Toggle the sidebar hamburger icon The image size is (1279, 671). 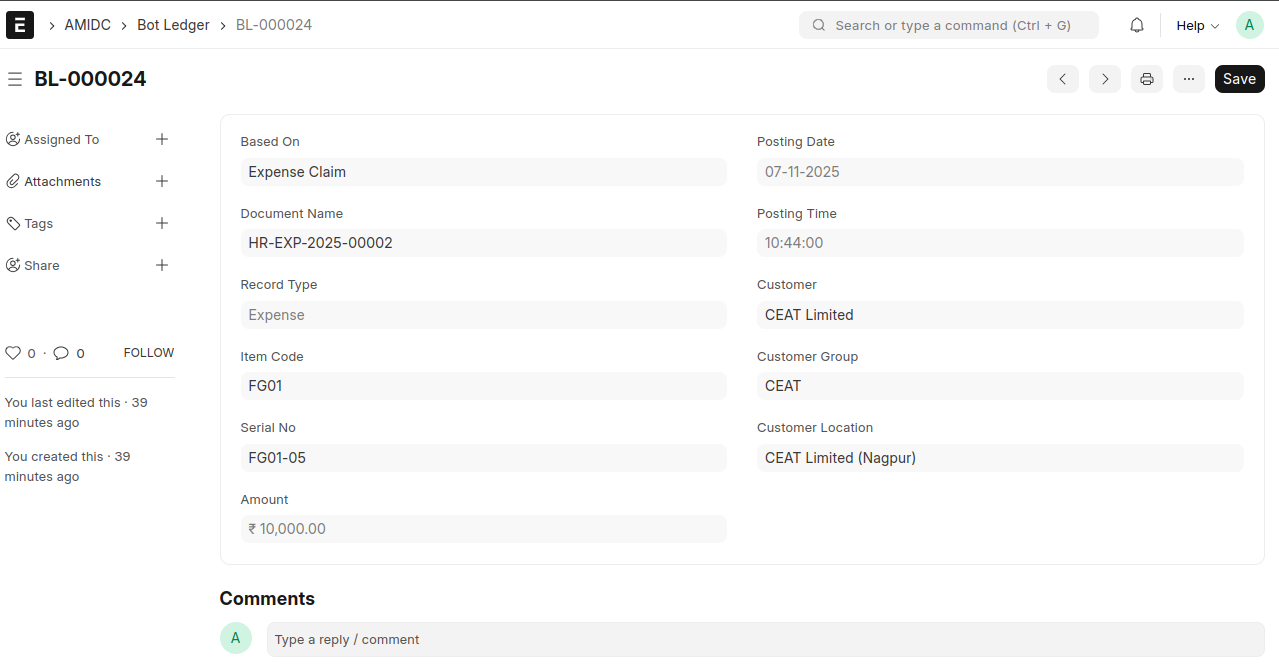coord(15,79)
